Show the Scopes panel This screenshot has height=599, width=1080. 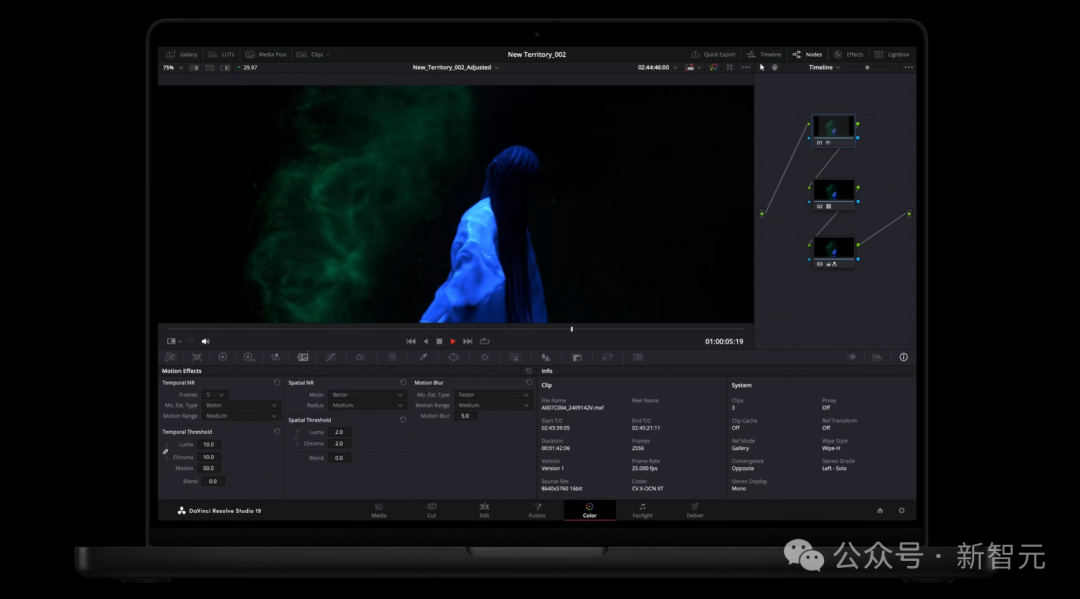point(877,357)
